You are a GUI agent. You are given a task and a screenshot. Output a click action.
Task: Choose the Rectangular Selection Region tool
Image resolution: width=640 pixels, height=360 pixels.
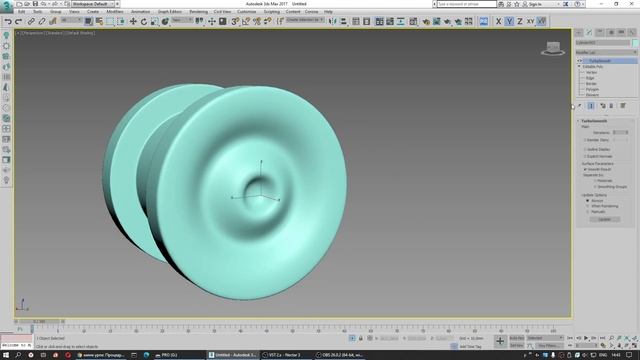pos(110,21)
